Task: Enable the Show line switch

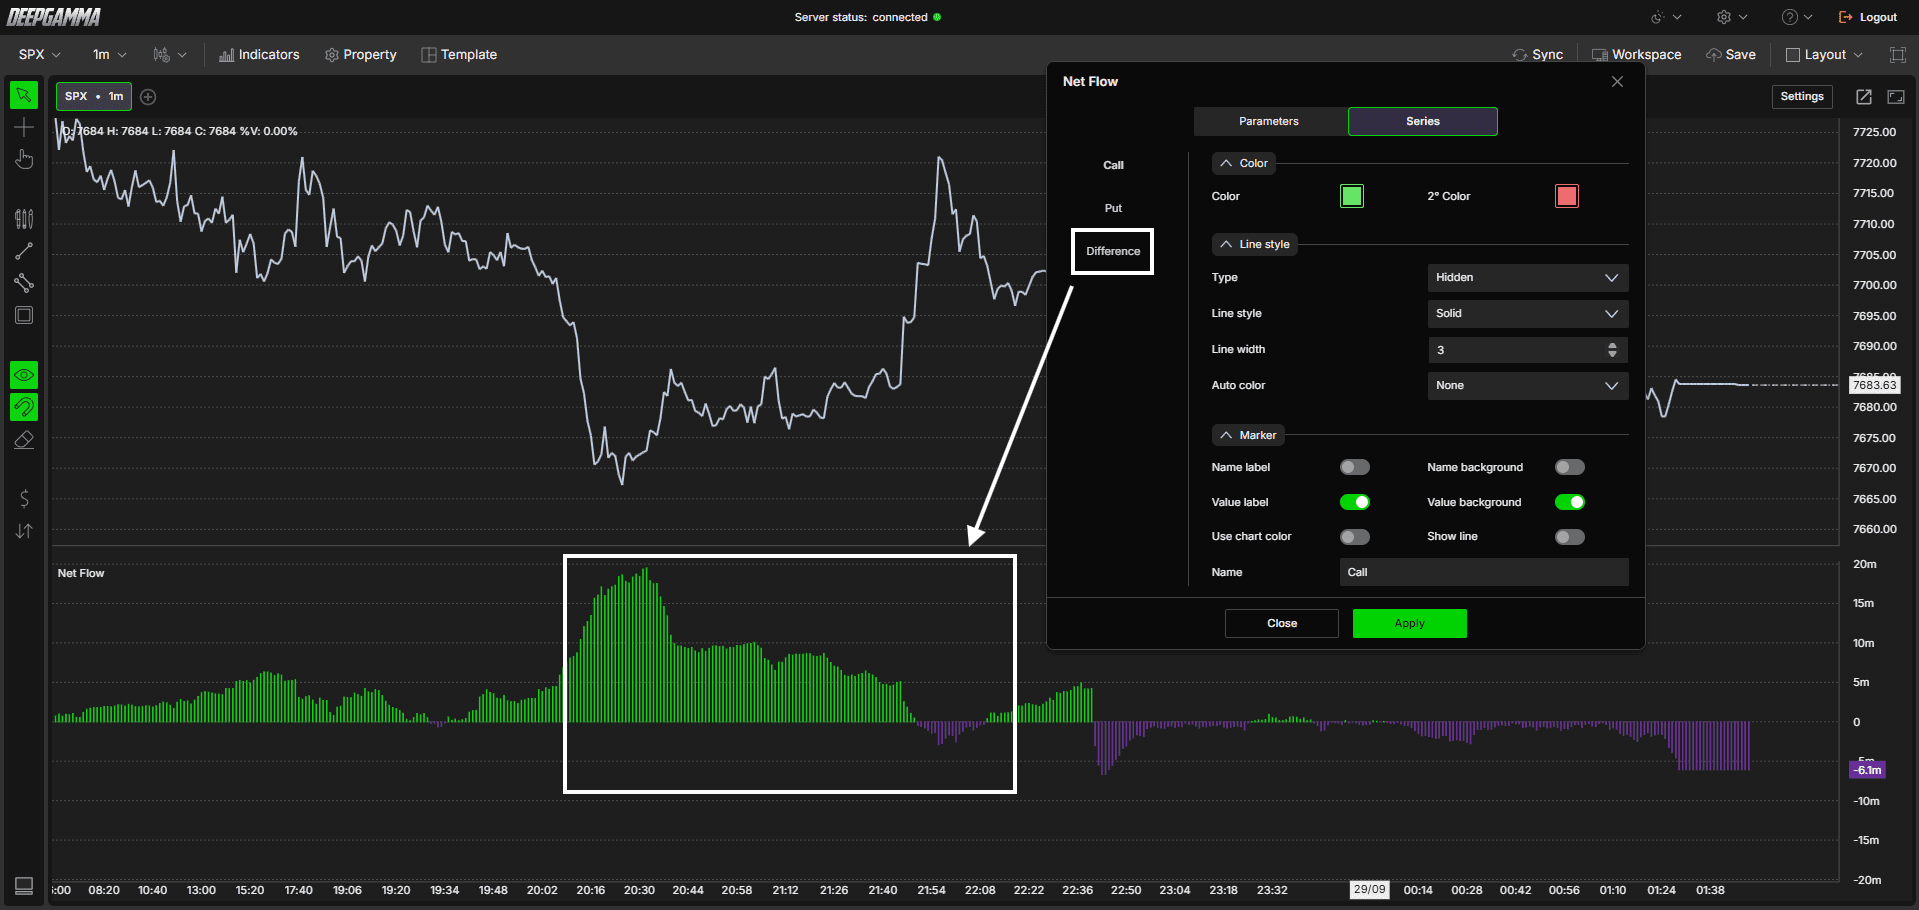Action: pos(1570,537)
